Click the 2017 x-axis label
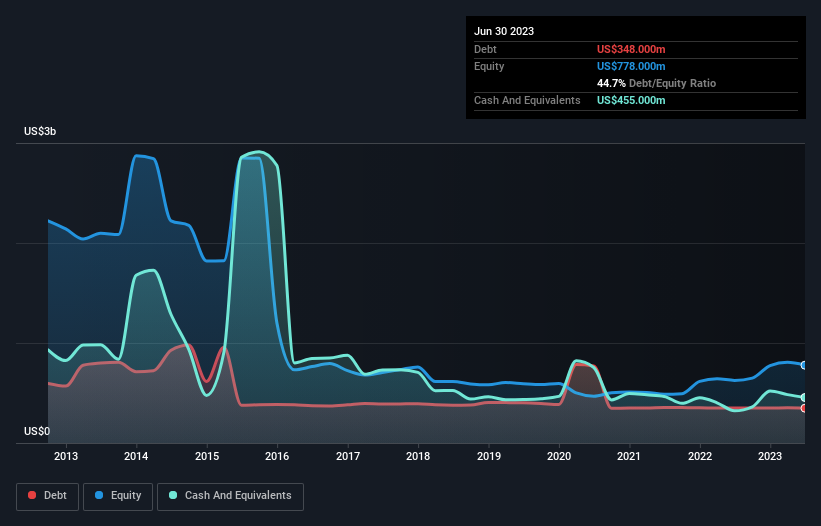 348,456
